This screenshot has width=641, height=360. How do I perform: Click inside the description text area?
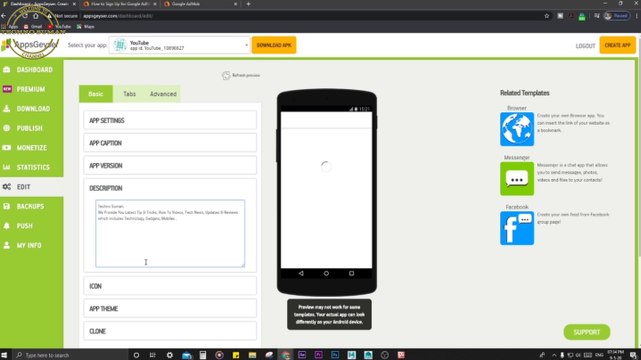[x=170, y=233]
